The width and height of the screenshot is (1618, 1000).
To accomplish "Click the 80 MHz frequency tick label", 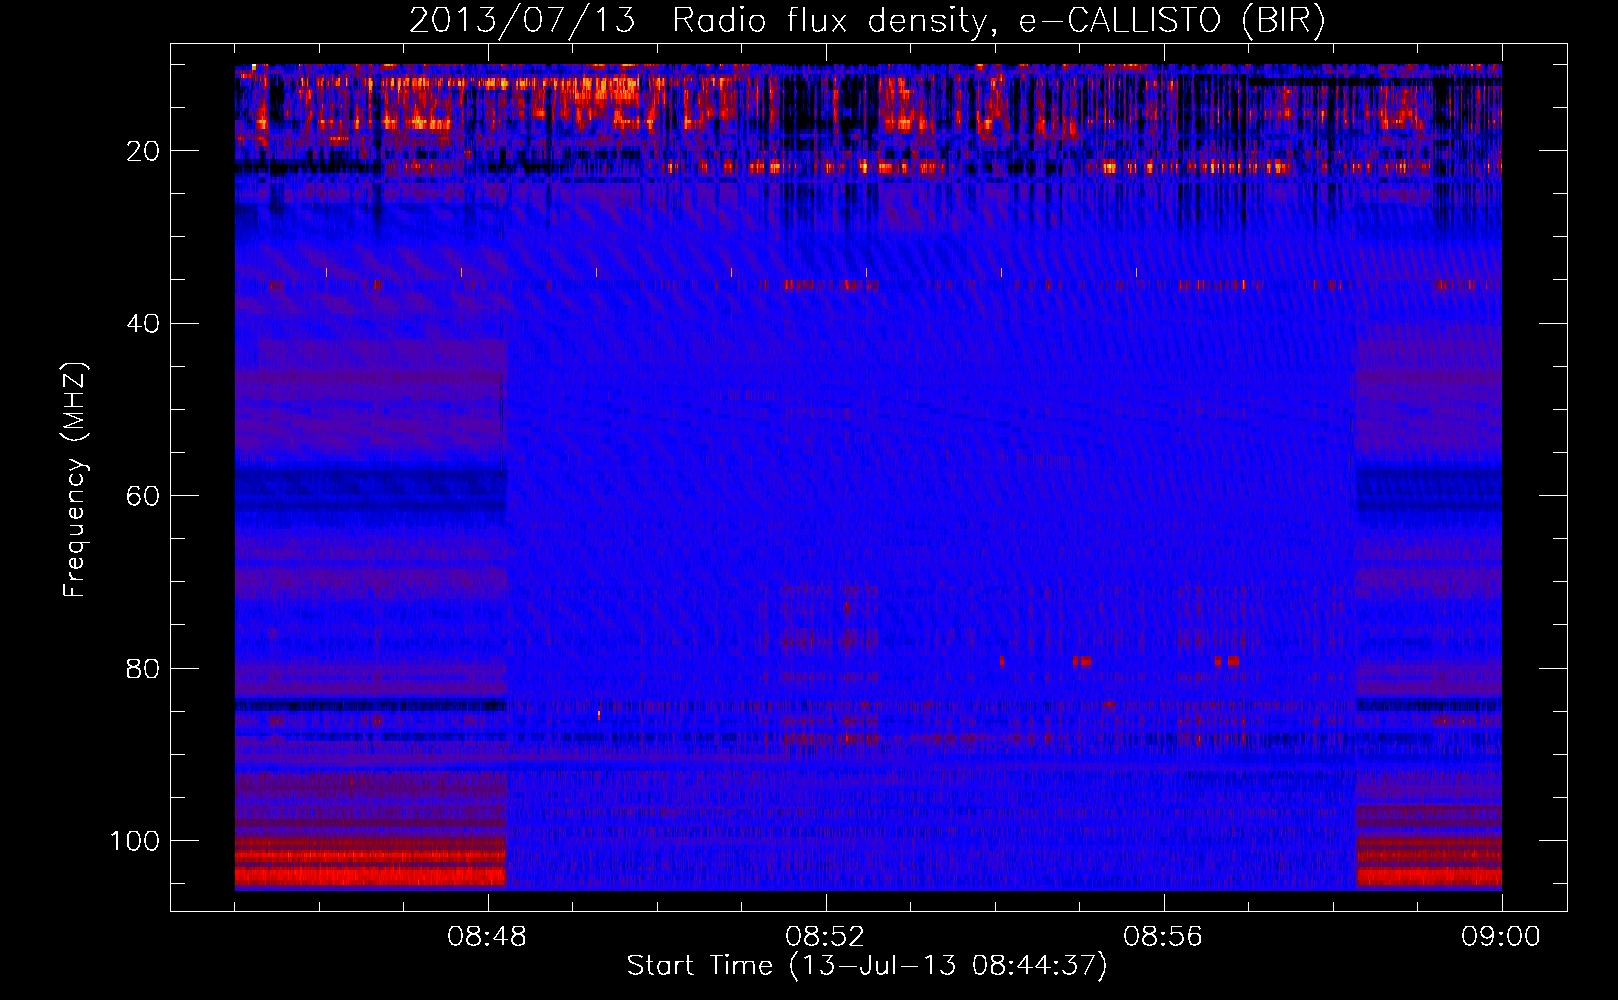I will pyautogui.click(x=143, y=668).
